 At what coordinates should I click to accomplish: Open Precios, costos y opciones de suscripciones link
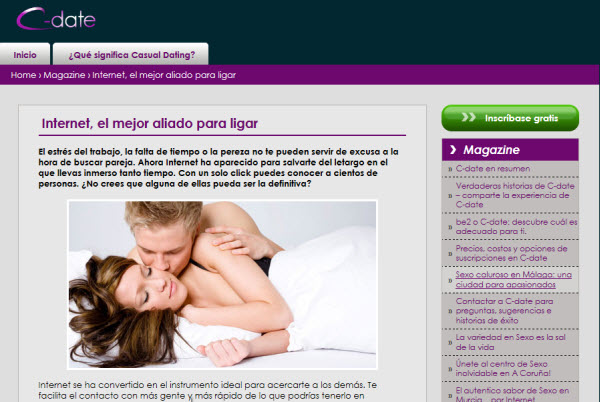[511, 253]
